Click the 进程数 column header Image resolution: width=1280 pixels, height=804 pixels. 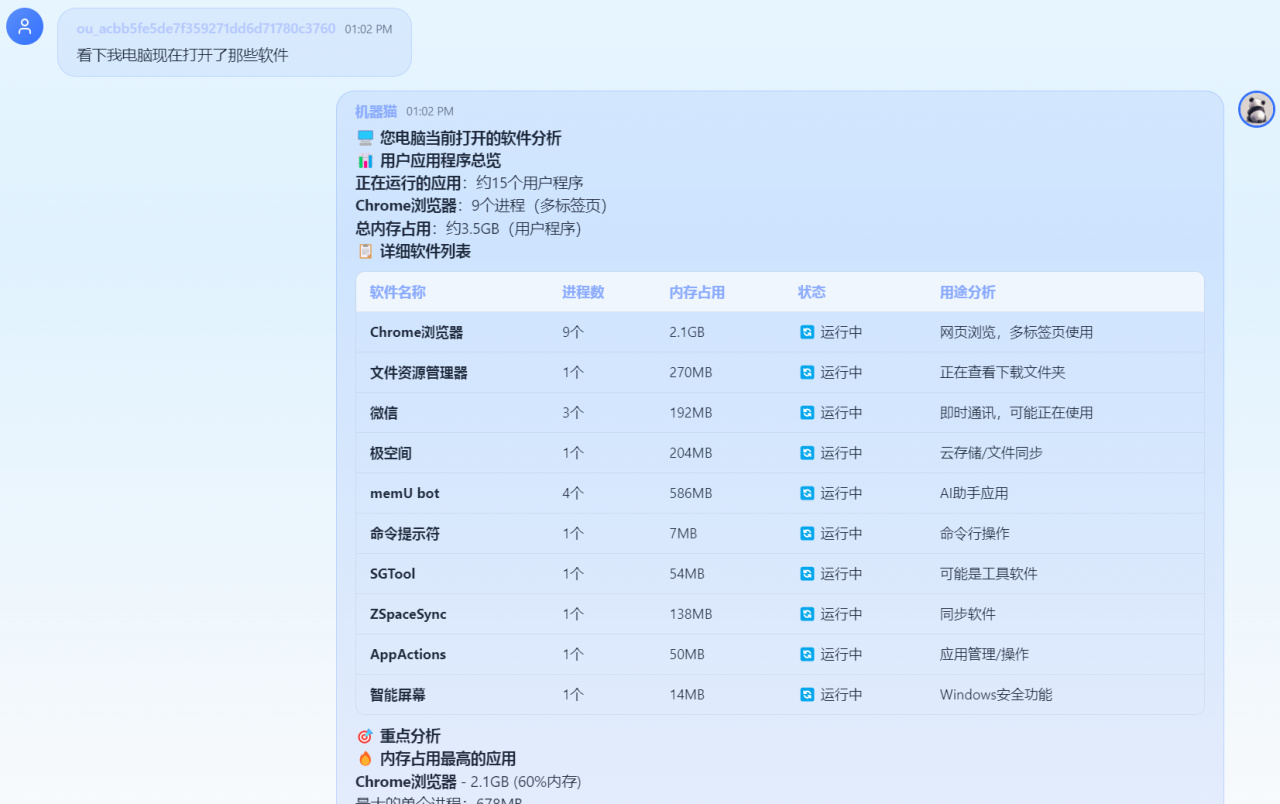click(x=583, y=292)
